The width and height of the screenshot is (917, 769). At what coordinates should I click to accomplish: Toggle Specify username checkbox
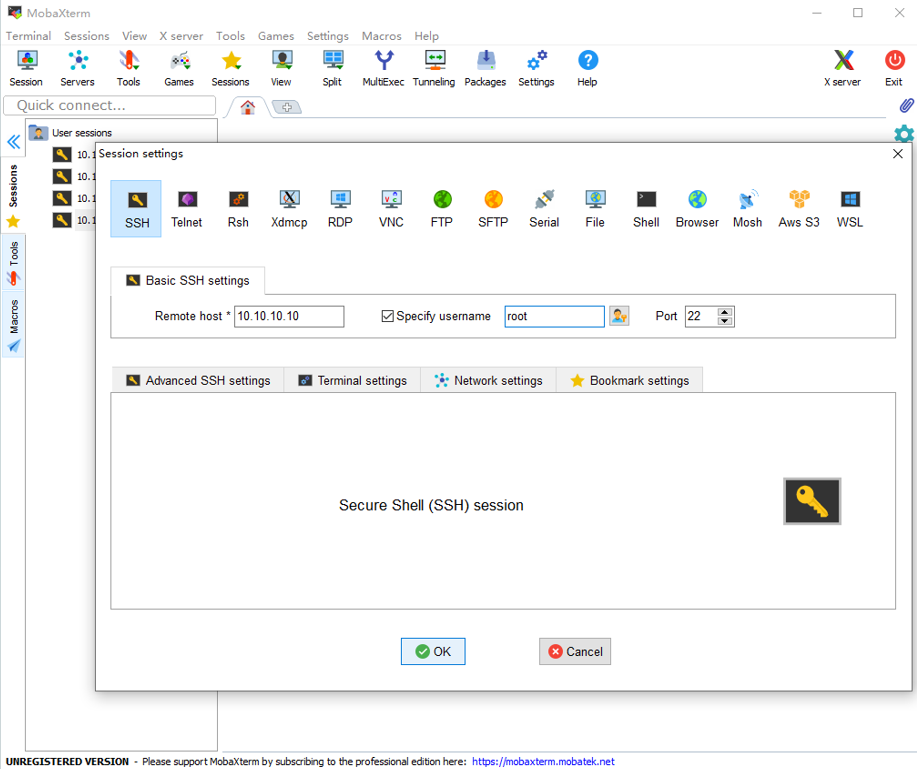387,316
